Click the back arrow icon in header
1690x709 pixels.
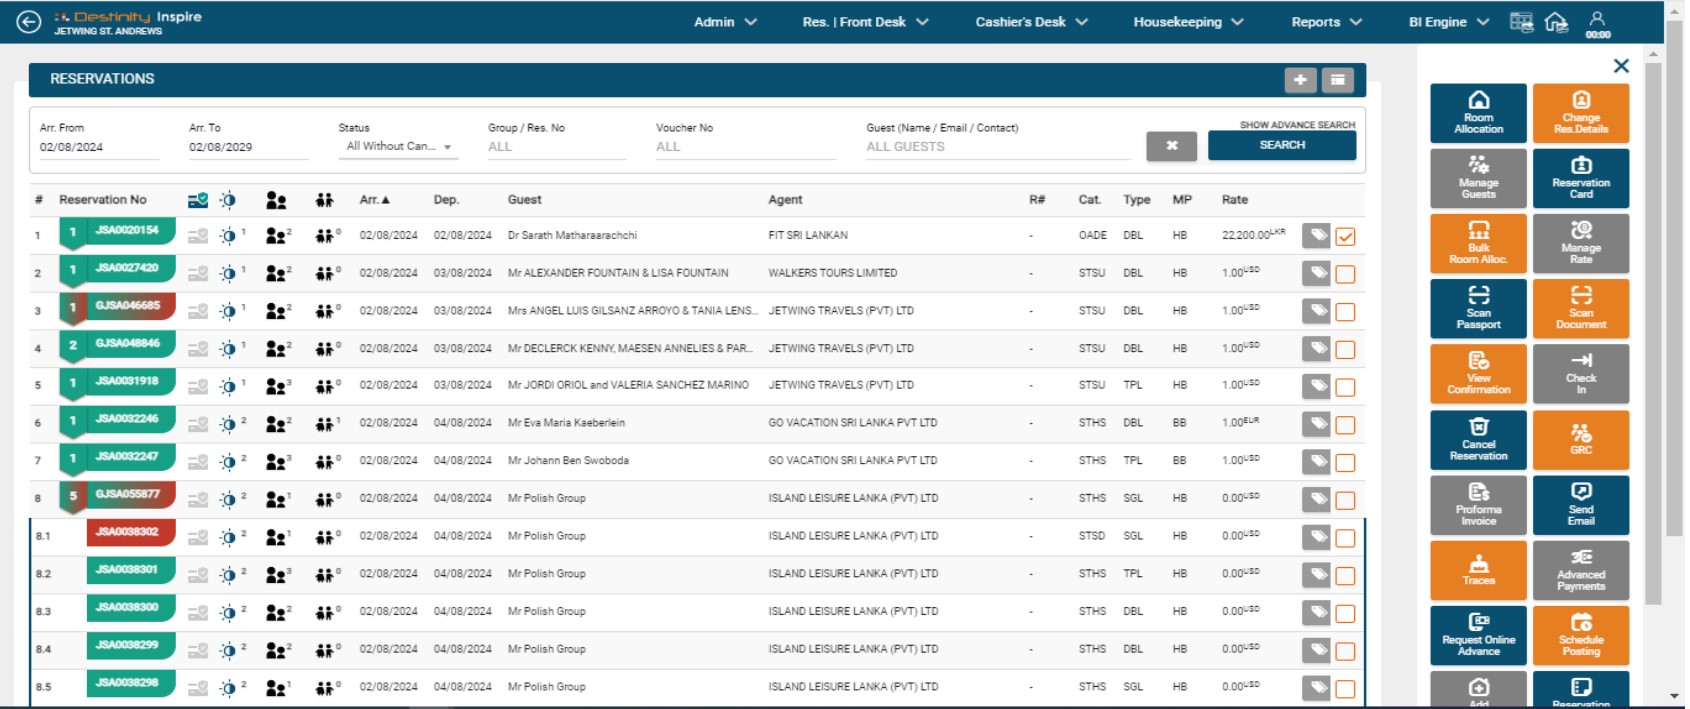tap(29, 21)
